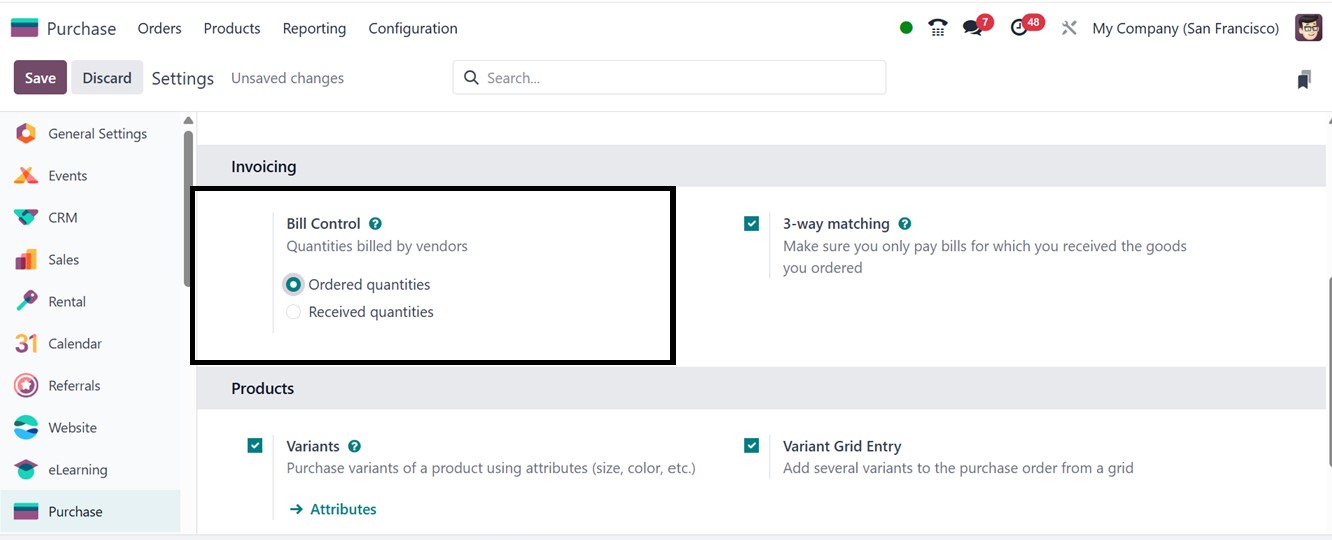Open the Reporting menu
The width and height of the screenshot is (1332, 540).
(x=314, y=28)
